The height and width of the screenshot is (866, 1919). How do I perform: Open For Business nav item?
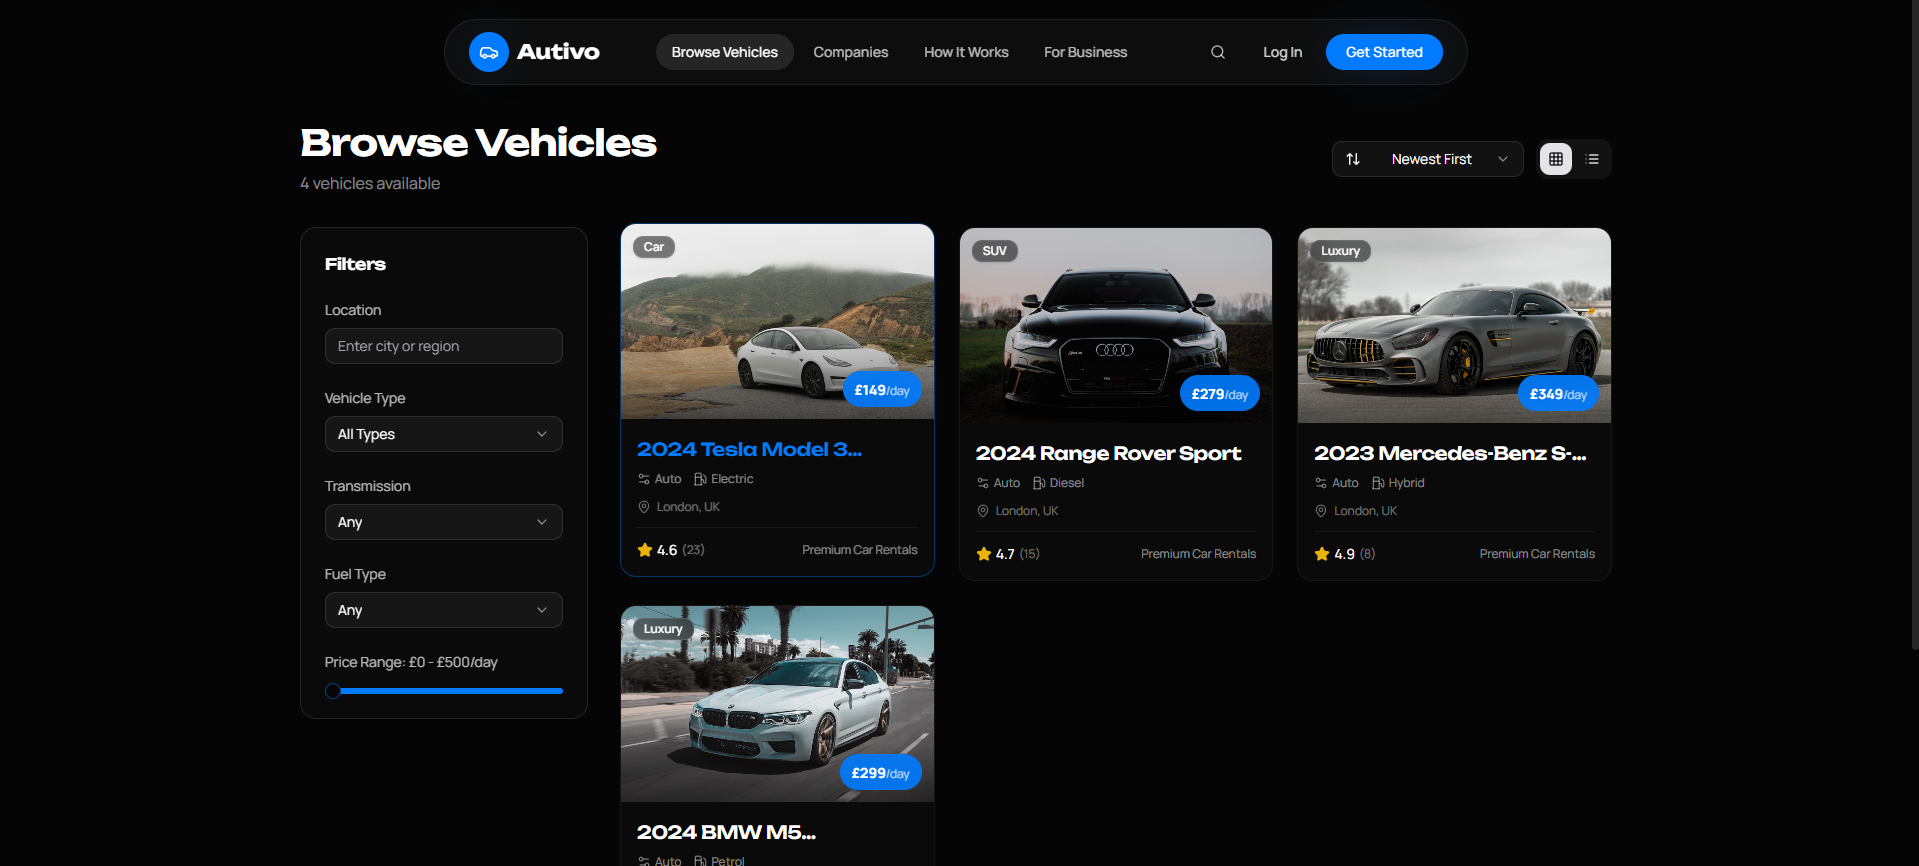pyautogui.click(x=1085, y=52)
